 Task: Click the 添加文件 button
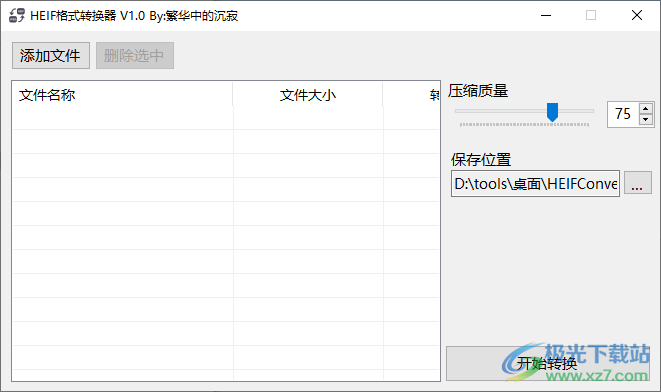(51, 55)
